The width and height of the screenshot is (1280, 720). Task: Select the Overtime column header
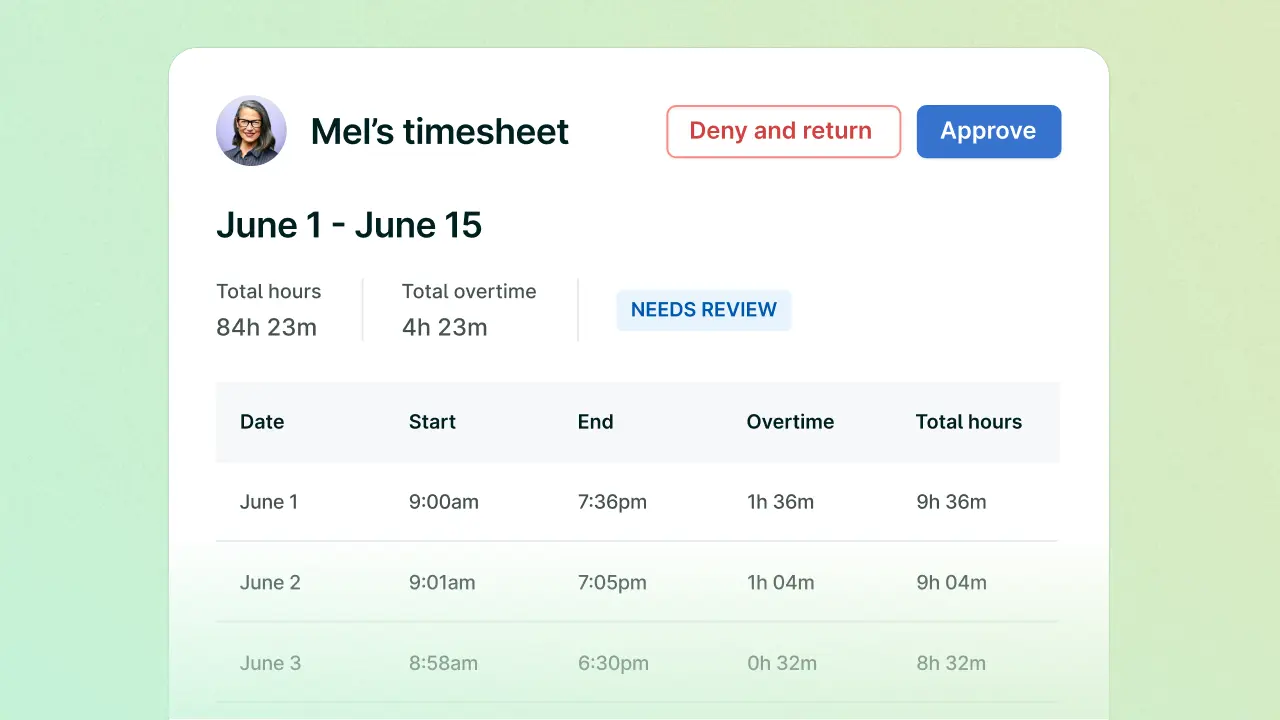(x=790, y=422)
